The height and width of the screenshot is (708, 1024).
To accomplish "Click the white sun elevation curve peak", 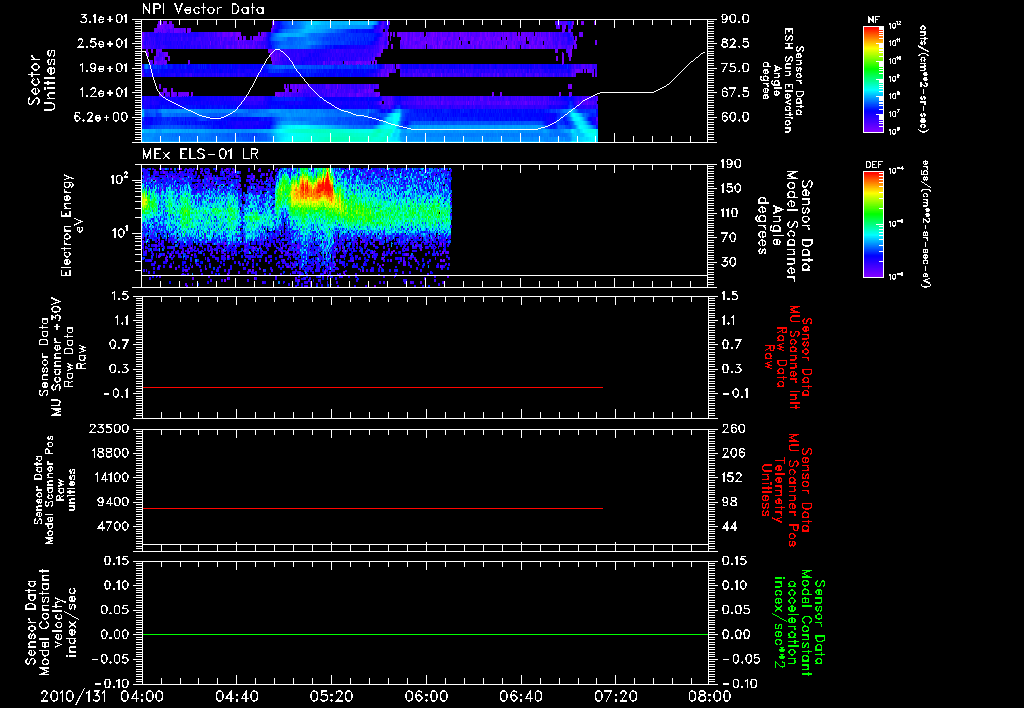I will pyautogui.click(x=278, y=50).
